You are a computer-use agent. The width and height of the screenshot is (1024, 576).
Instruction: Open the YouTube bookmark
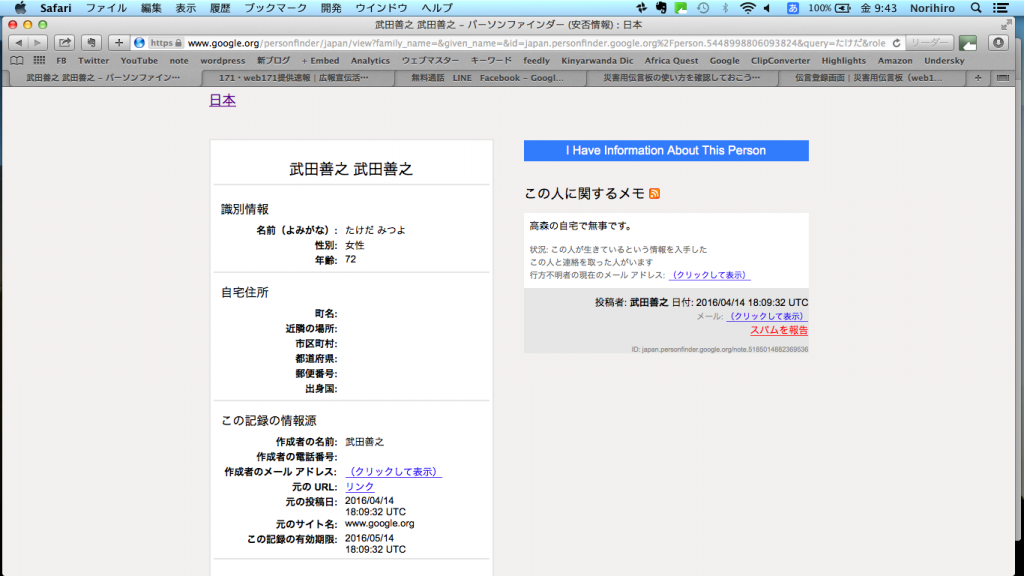click(139, 61)
